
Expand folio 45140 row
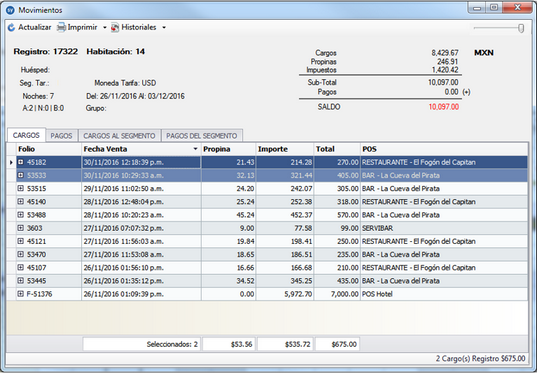pyautogui.click(x=21, y=201)
